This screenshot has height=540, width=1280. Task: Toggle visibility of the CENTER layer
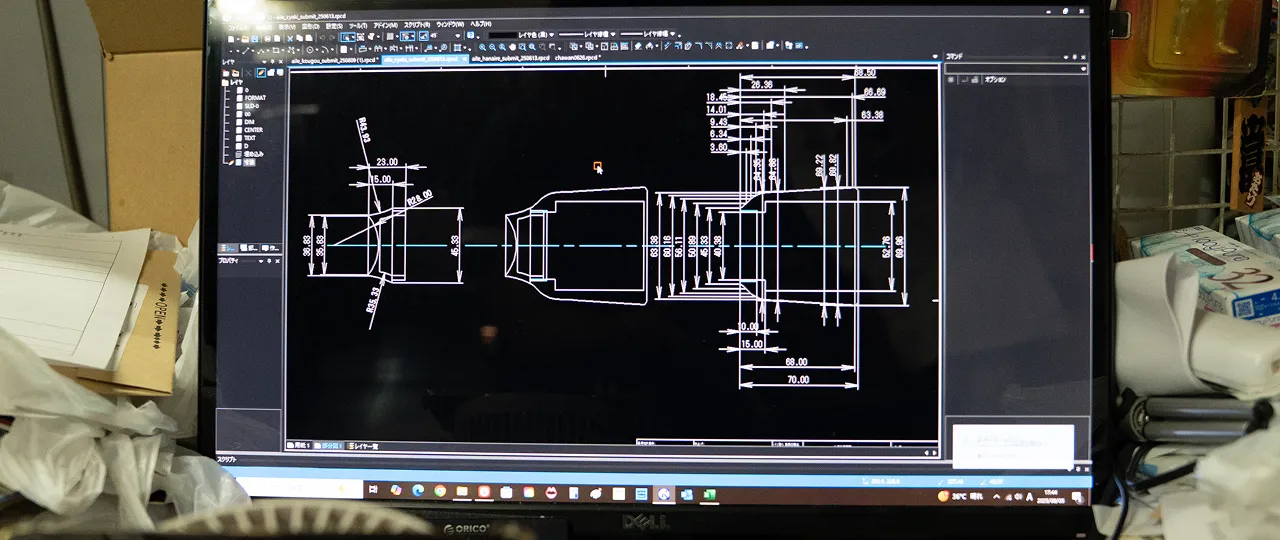coord(237,129)
